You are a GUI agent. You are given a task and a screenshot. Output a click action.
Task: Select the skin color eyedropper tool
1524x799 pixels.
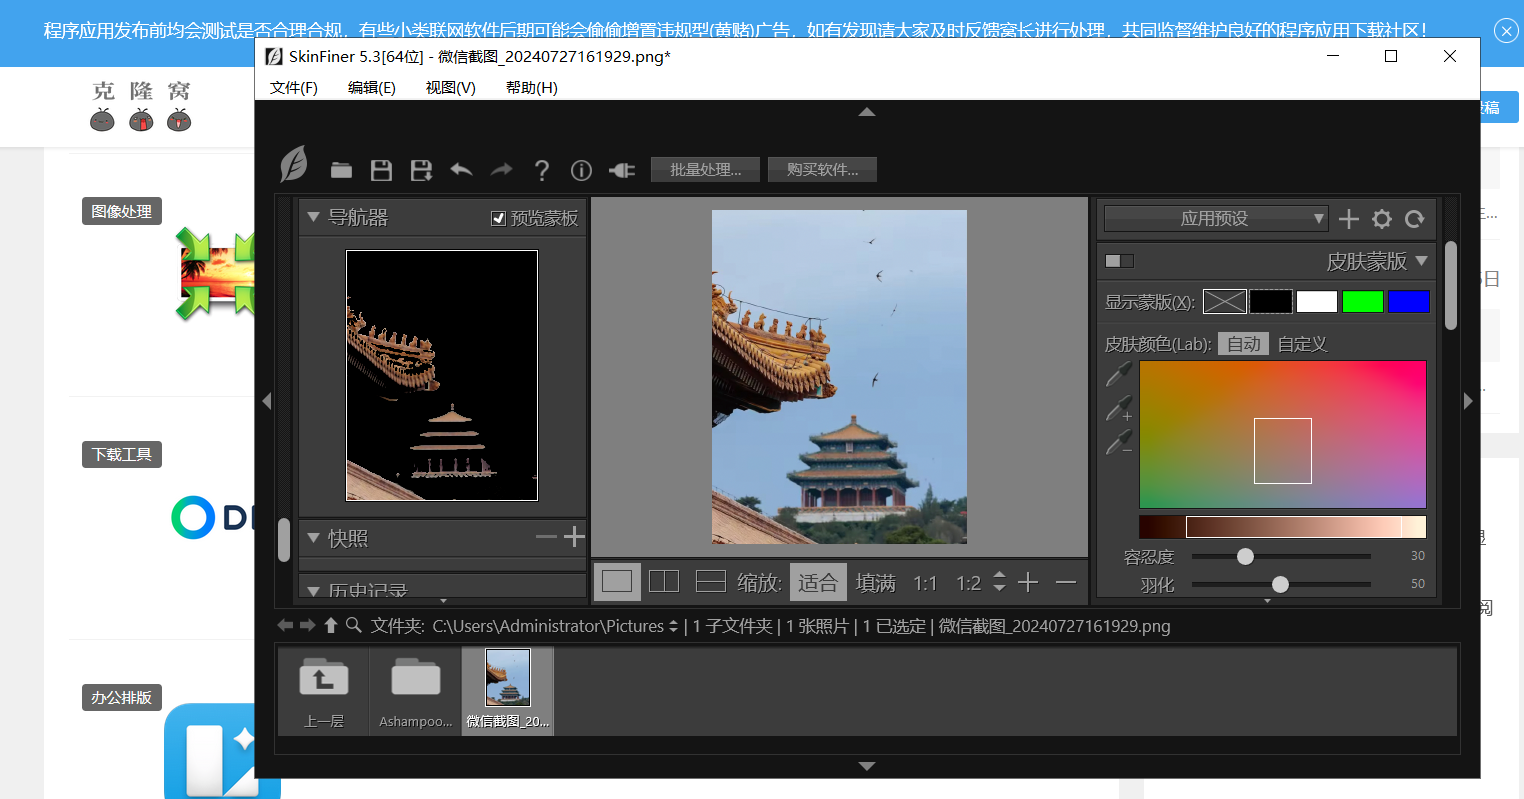click(1119, 374)
